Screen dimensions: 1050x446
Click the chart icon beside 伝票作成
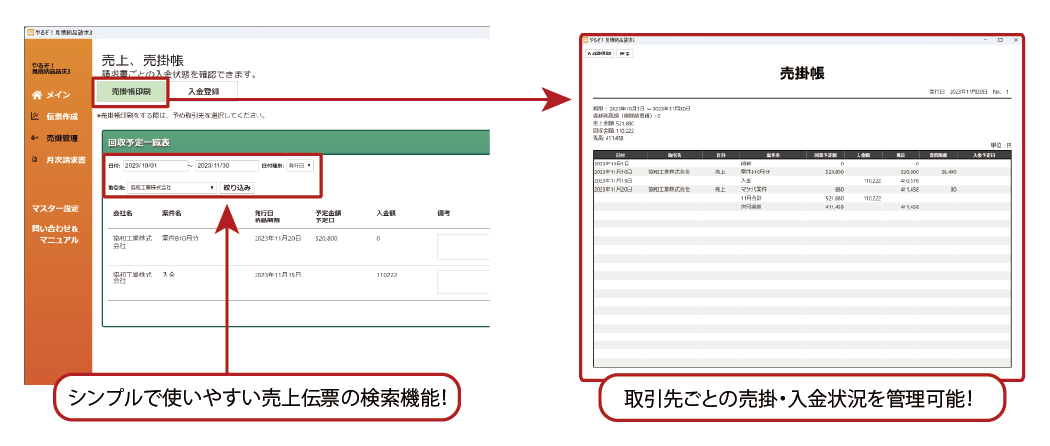point(35,116)
